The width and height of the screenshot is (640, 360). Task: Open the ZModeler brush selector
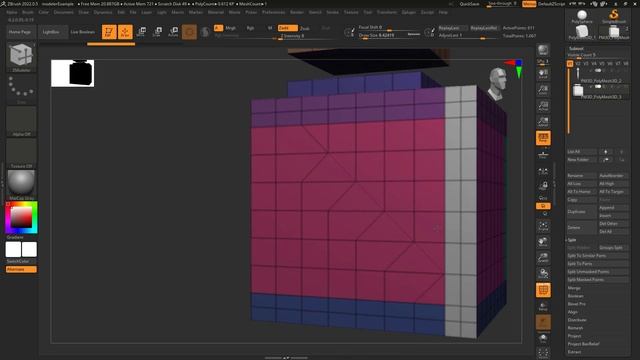click(x=21, y=57)
